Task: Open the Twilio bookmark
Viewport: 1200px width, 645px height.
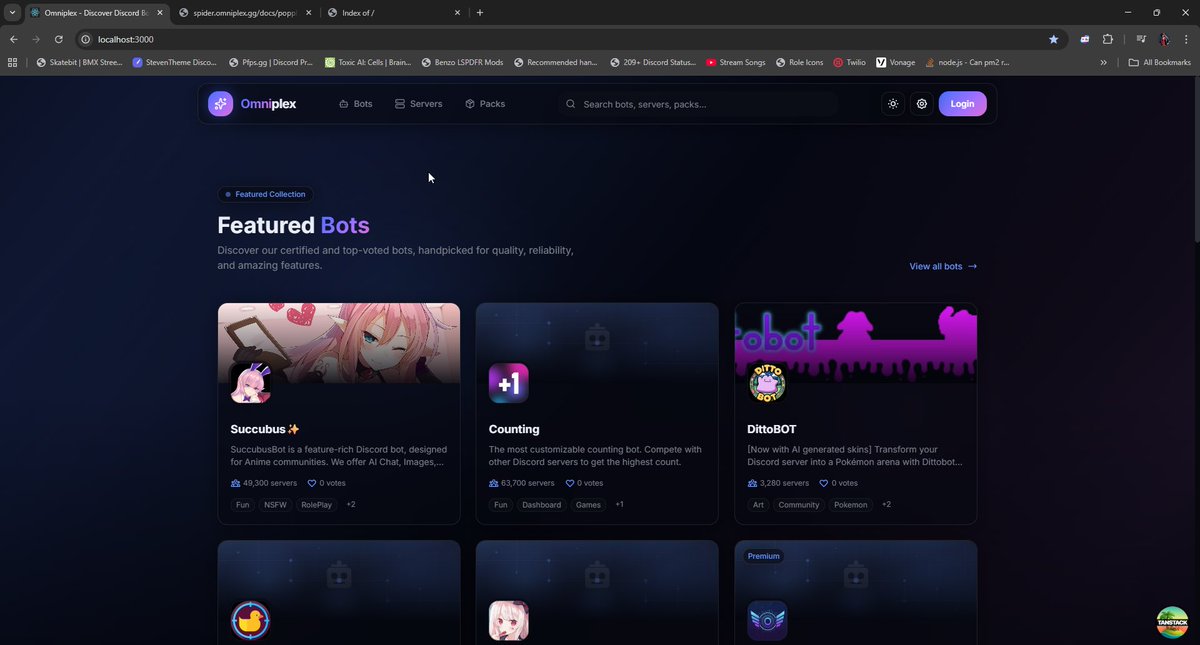Action: pos(849,62)
